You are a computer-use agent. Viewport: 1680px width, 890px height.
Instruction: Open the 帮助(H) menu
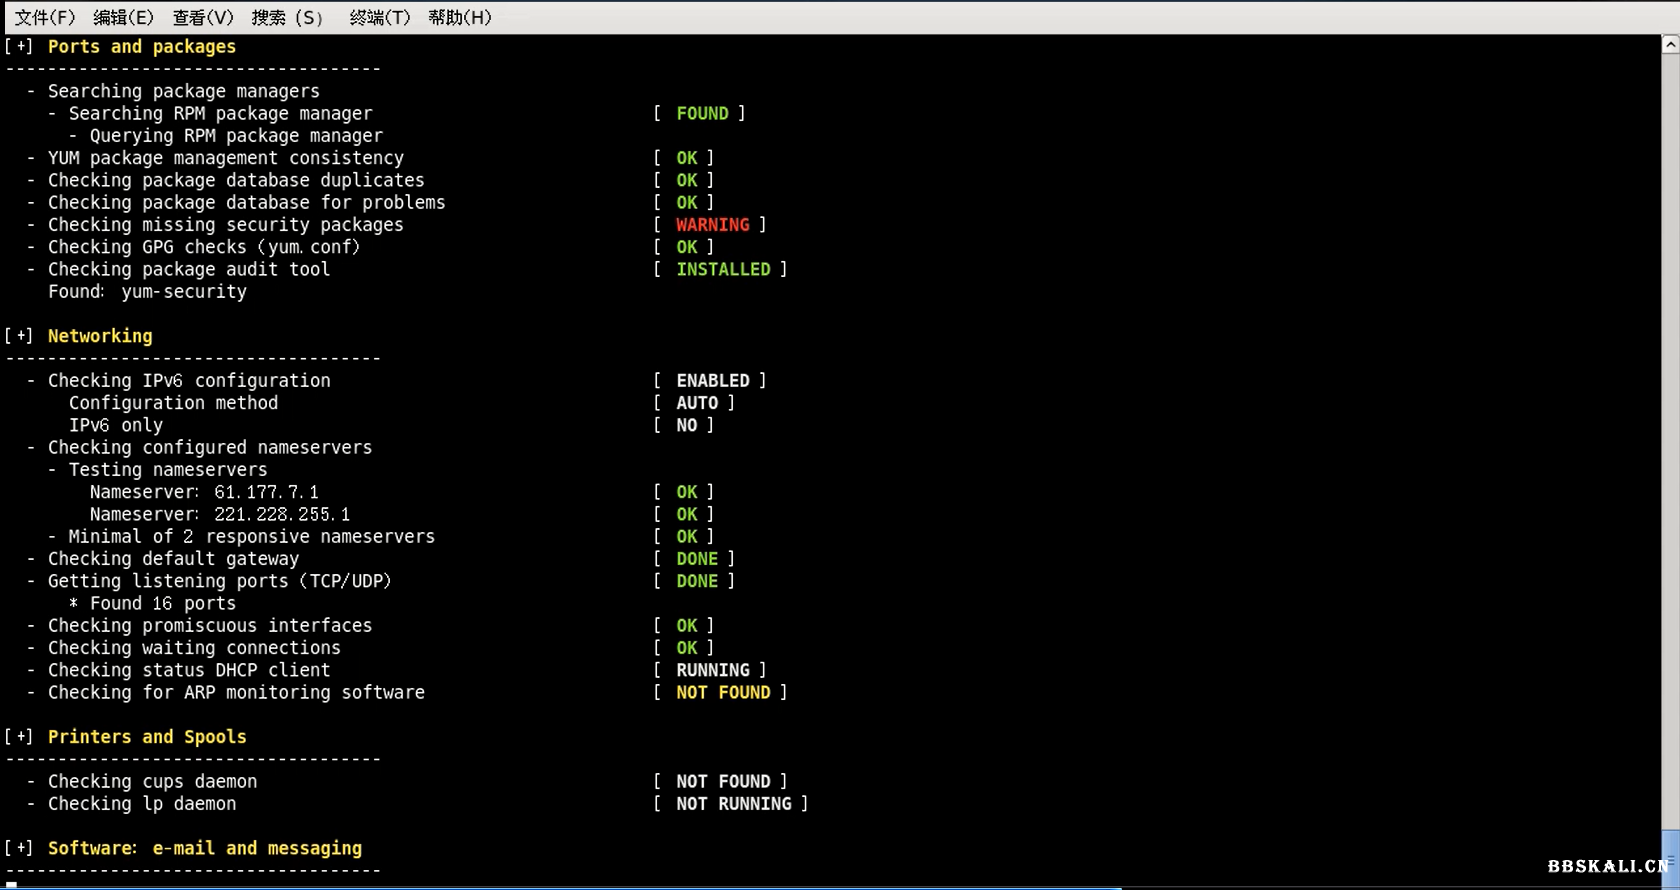click(x=459, y=17)
